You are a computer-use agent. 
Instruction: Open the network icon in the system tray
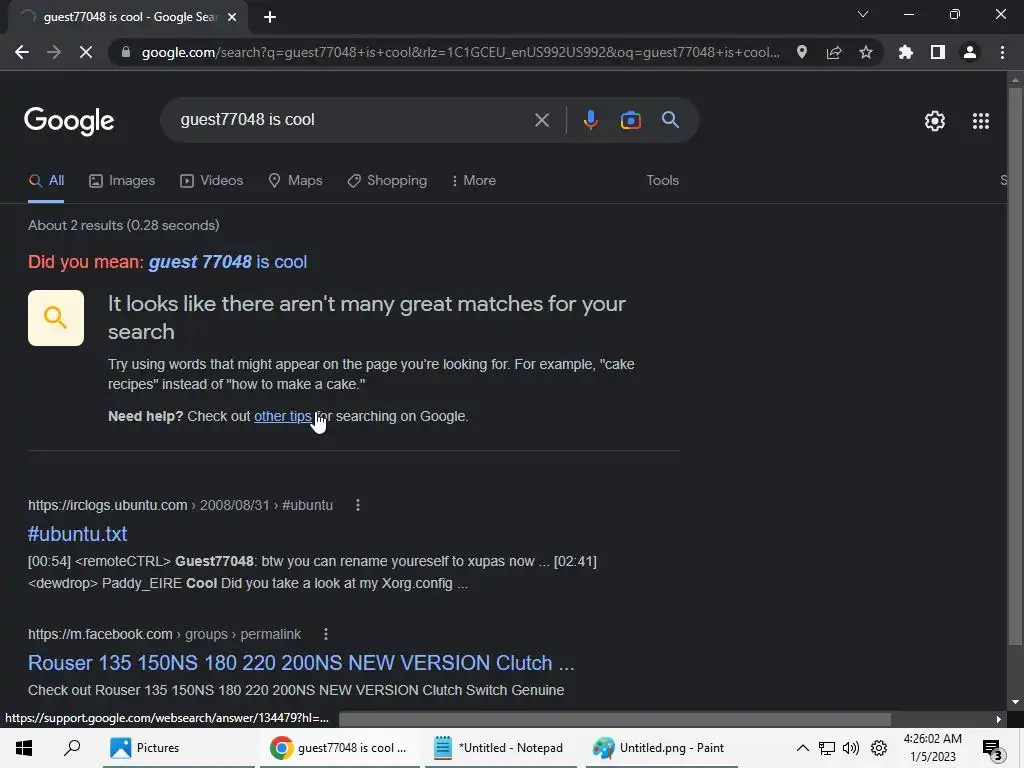pos(827,748)
